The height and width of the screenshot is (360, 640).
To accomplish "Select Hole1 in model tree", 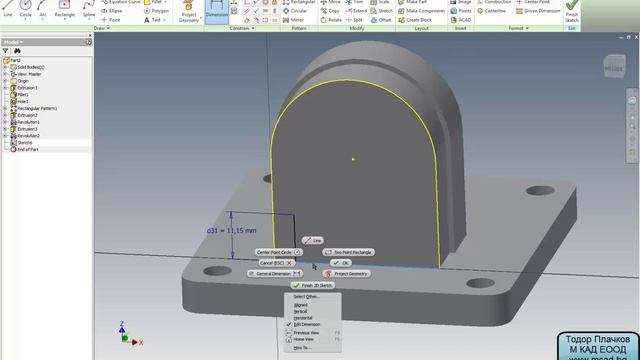I will pyautogui.click(x=19, y=101).
